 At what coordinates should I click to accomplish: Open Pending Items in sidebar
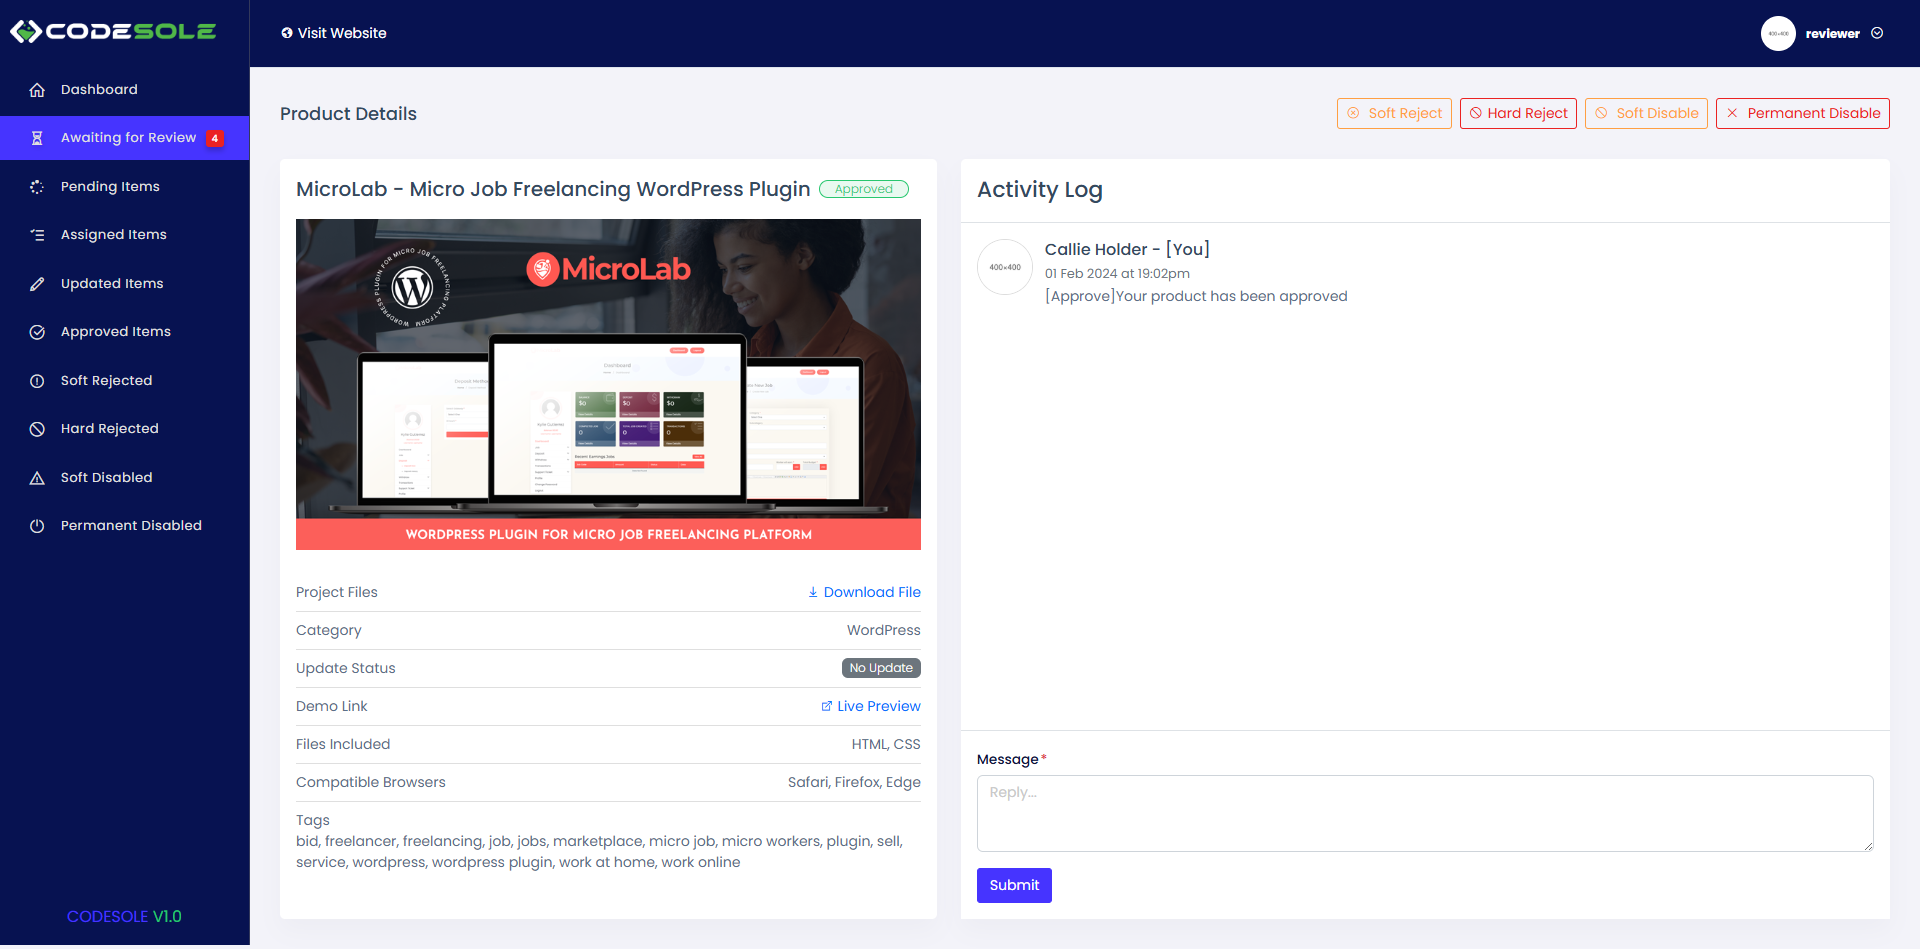click(125, 187)
